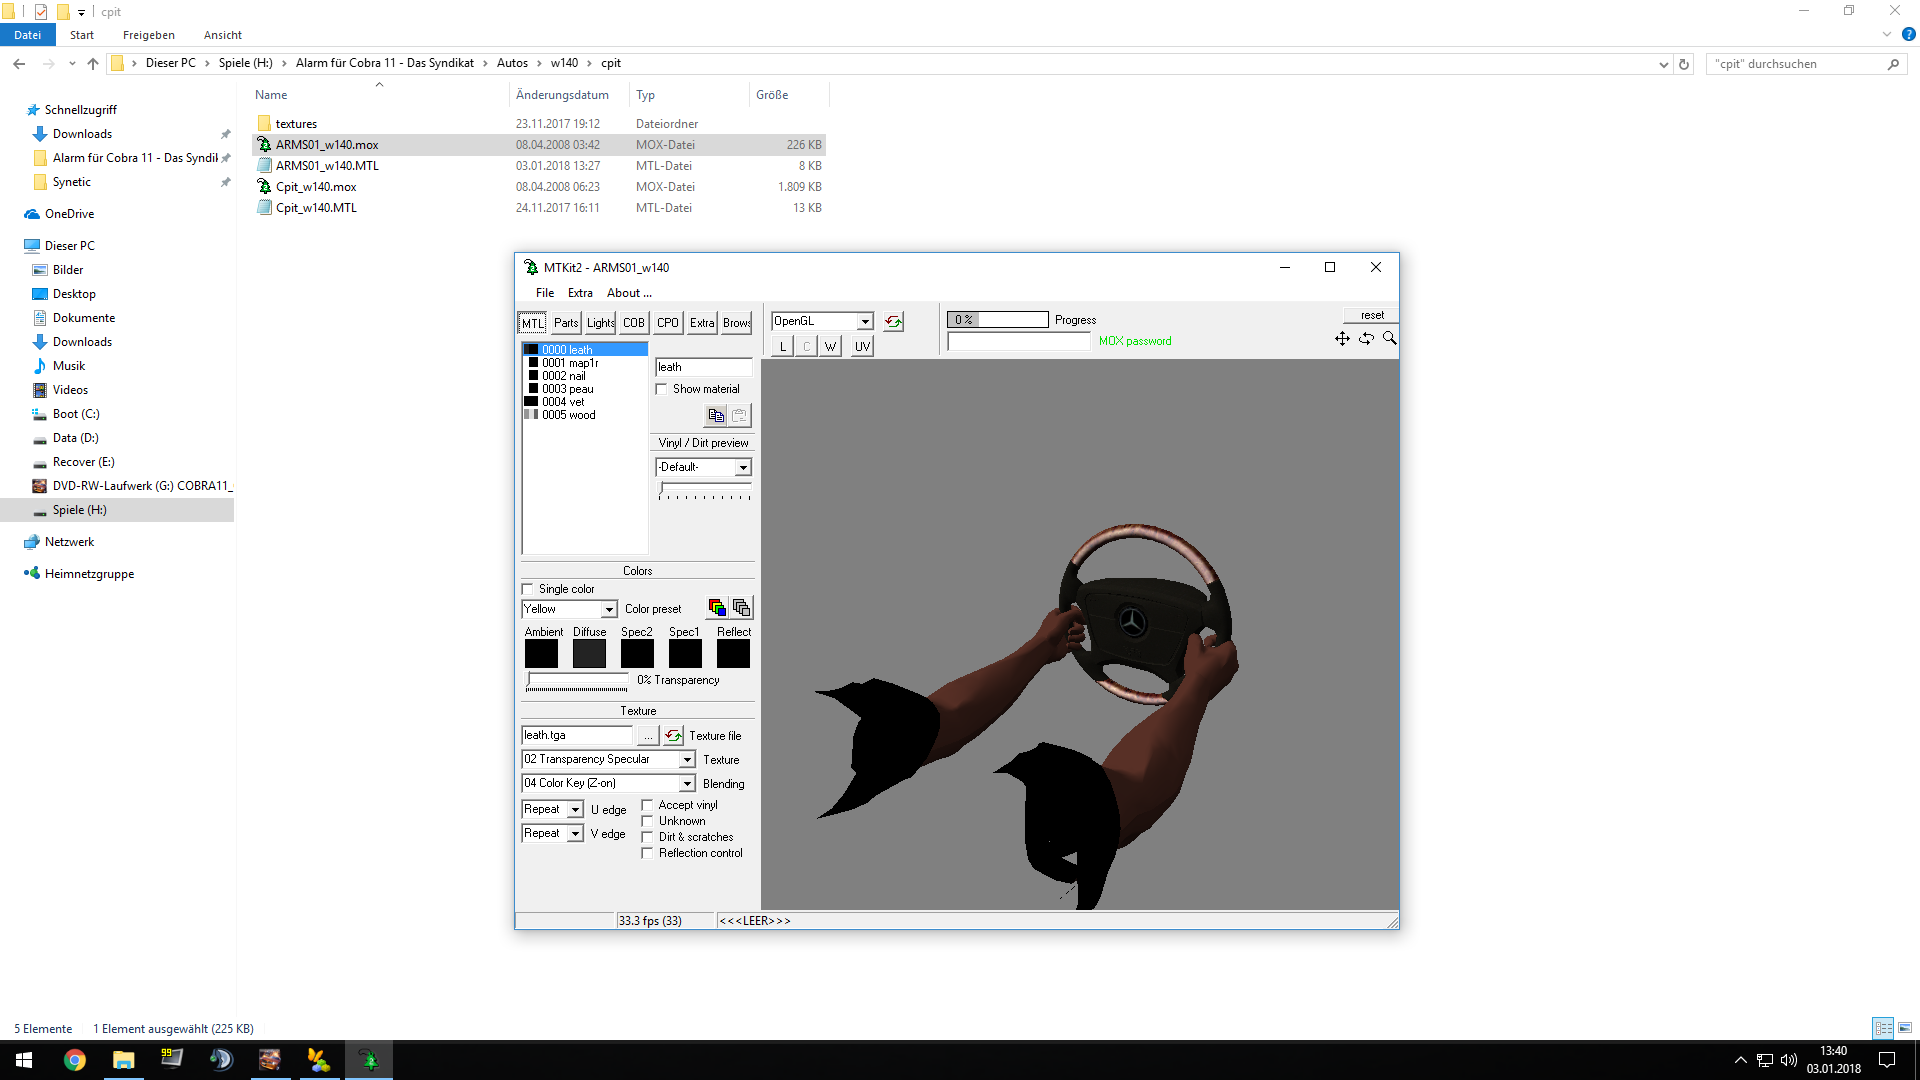The image size is (1920, 1080).
Task: Select material 0005 wood in list
Action: pyautogui.click(x=568, y=415)
